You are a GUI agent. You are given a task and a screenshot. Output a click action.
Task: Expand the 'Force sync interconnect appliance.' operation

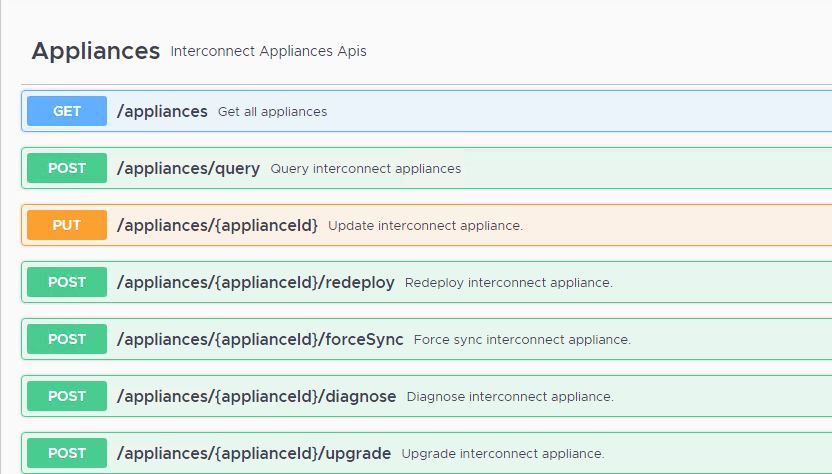pyautogui.click(x=521, y=340)
